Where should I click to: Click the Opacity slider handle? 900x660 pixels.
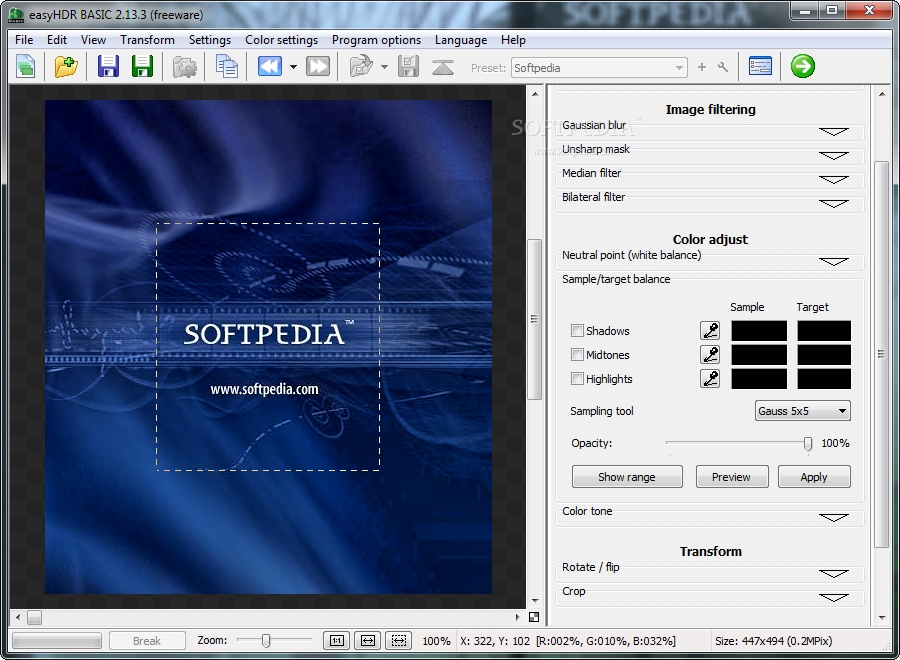tap(808, 444)
